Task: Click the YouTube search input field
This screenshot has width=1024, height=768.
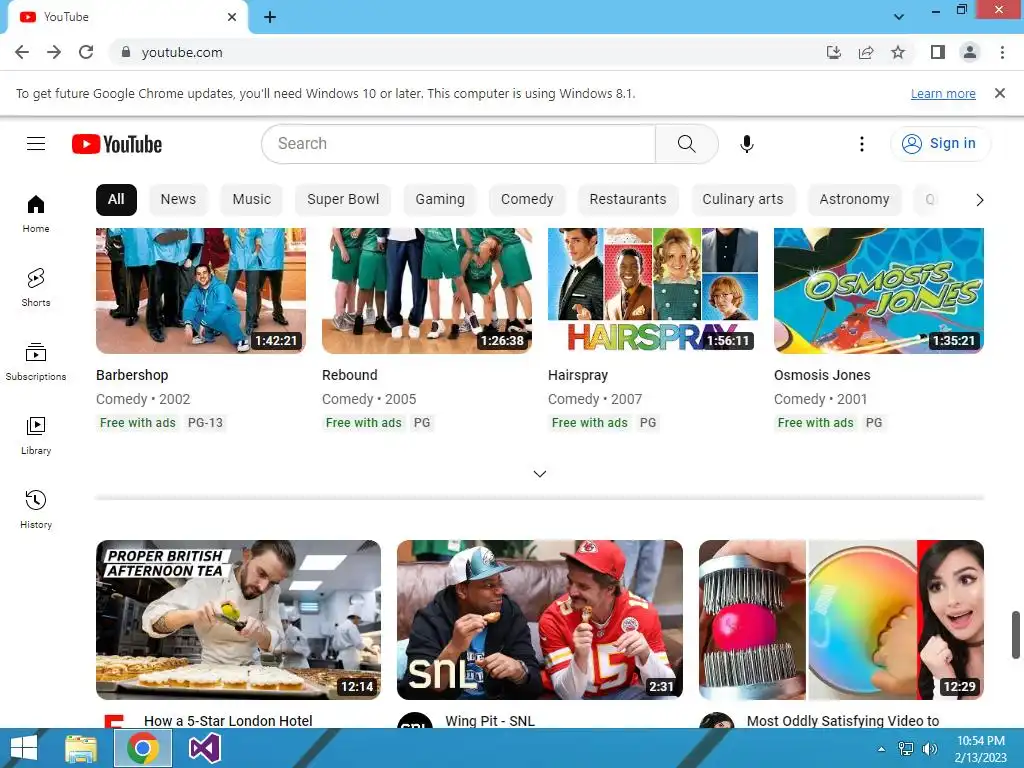Action: click(458, 144)
